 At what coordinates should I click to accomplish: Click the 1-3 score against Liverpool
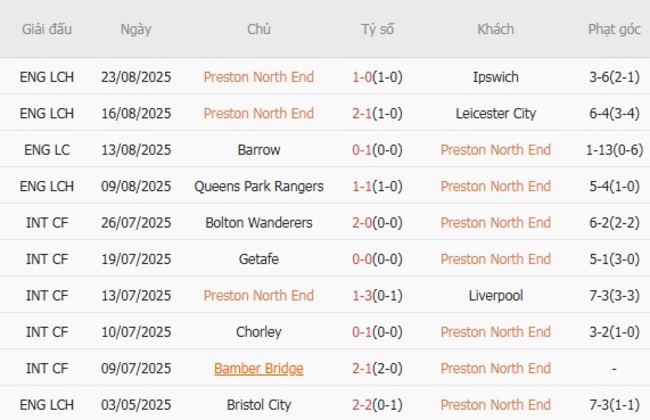click(377, 295)
